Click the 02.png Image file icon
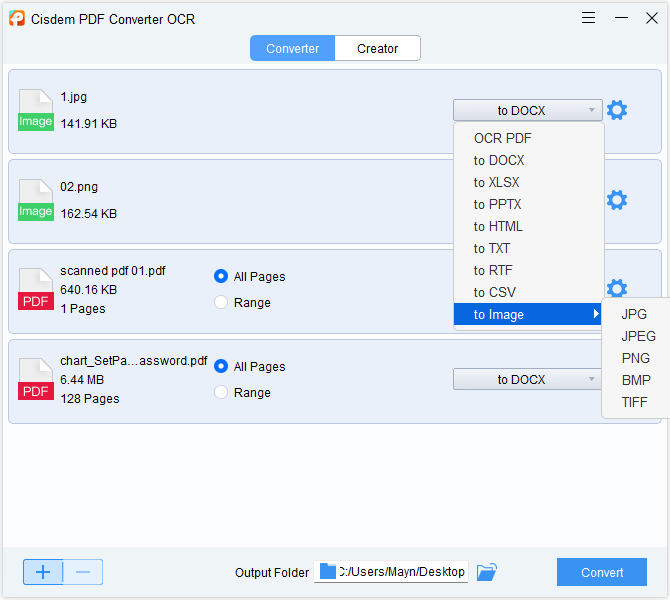This screenshot has height=600, width=670. point(36,200)
